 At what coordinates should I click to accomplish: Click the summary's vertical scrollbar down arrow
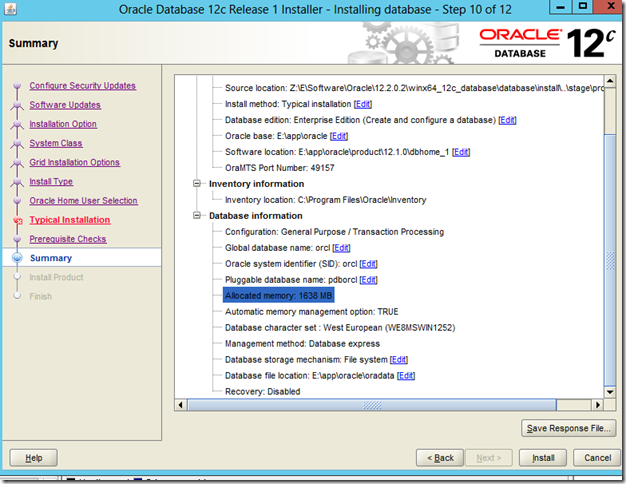[610, 390]
